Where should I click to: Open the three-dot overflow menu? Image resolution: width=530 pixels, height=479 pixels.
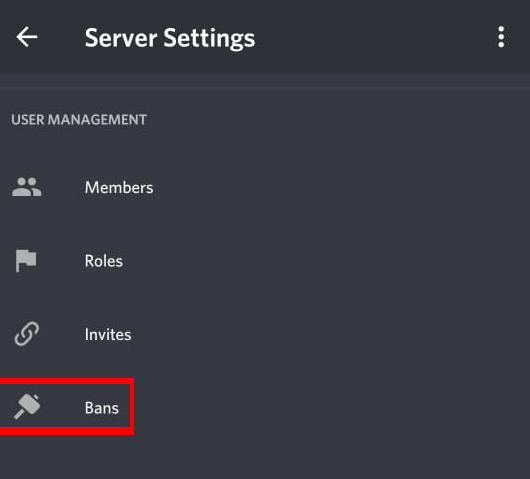click(501, 37)
